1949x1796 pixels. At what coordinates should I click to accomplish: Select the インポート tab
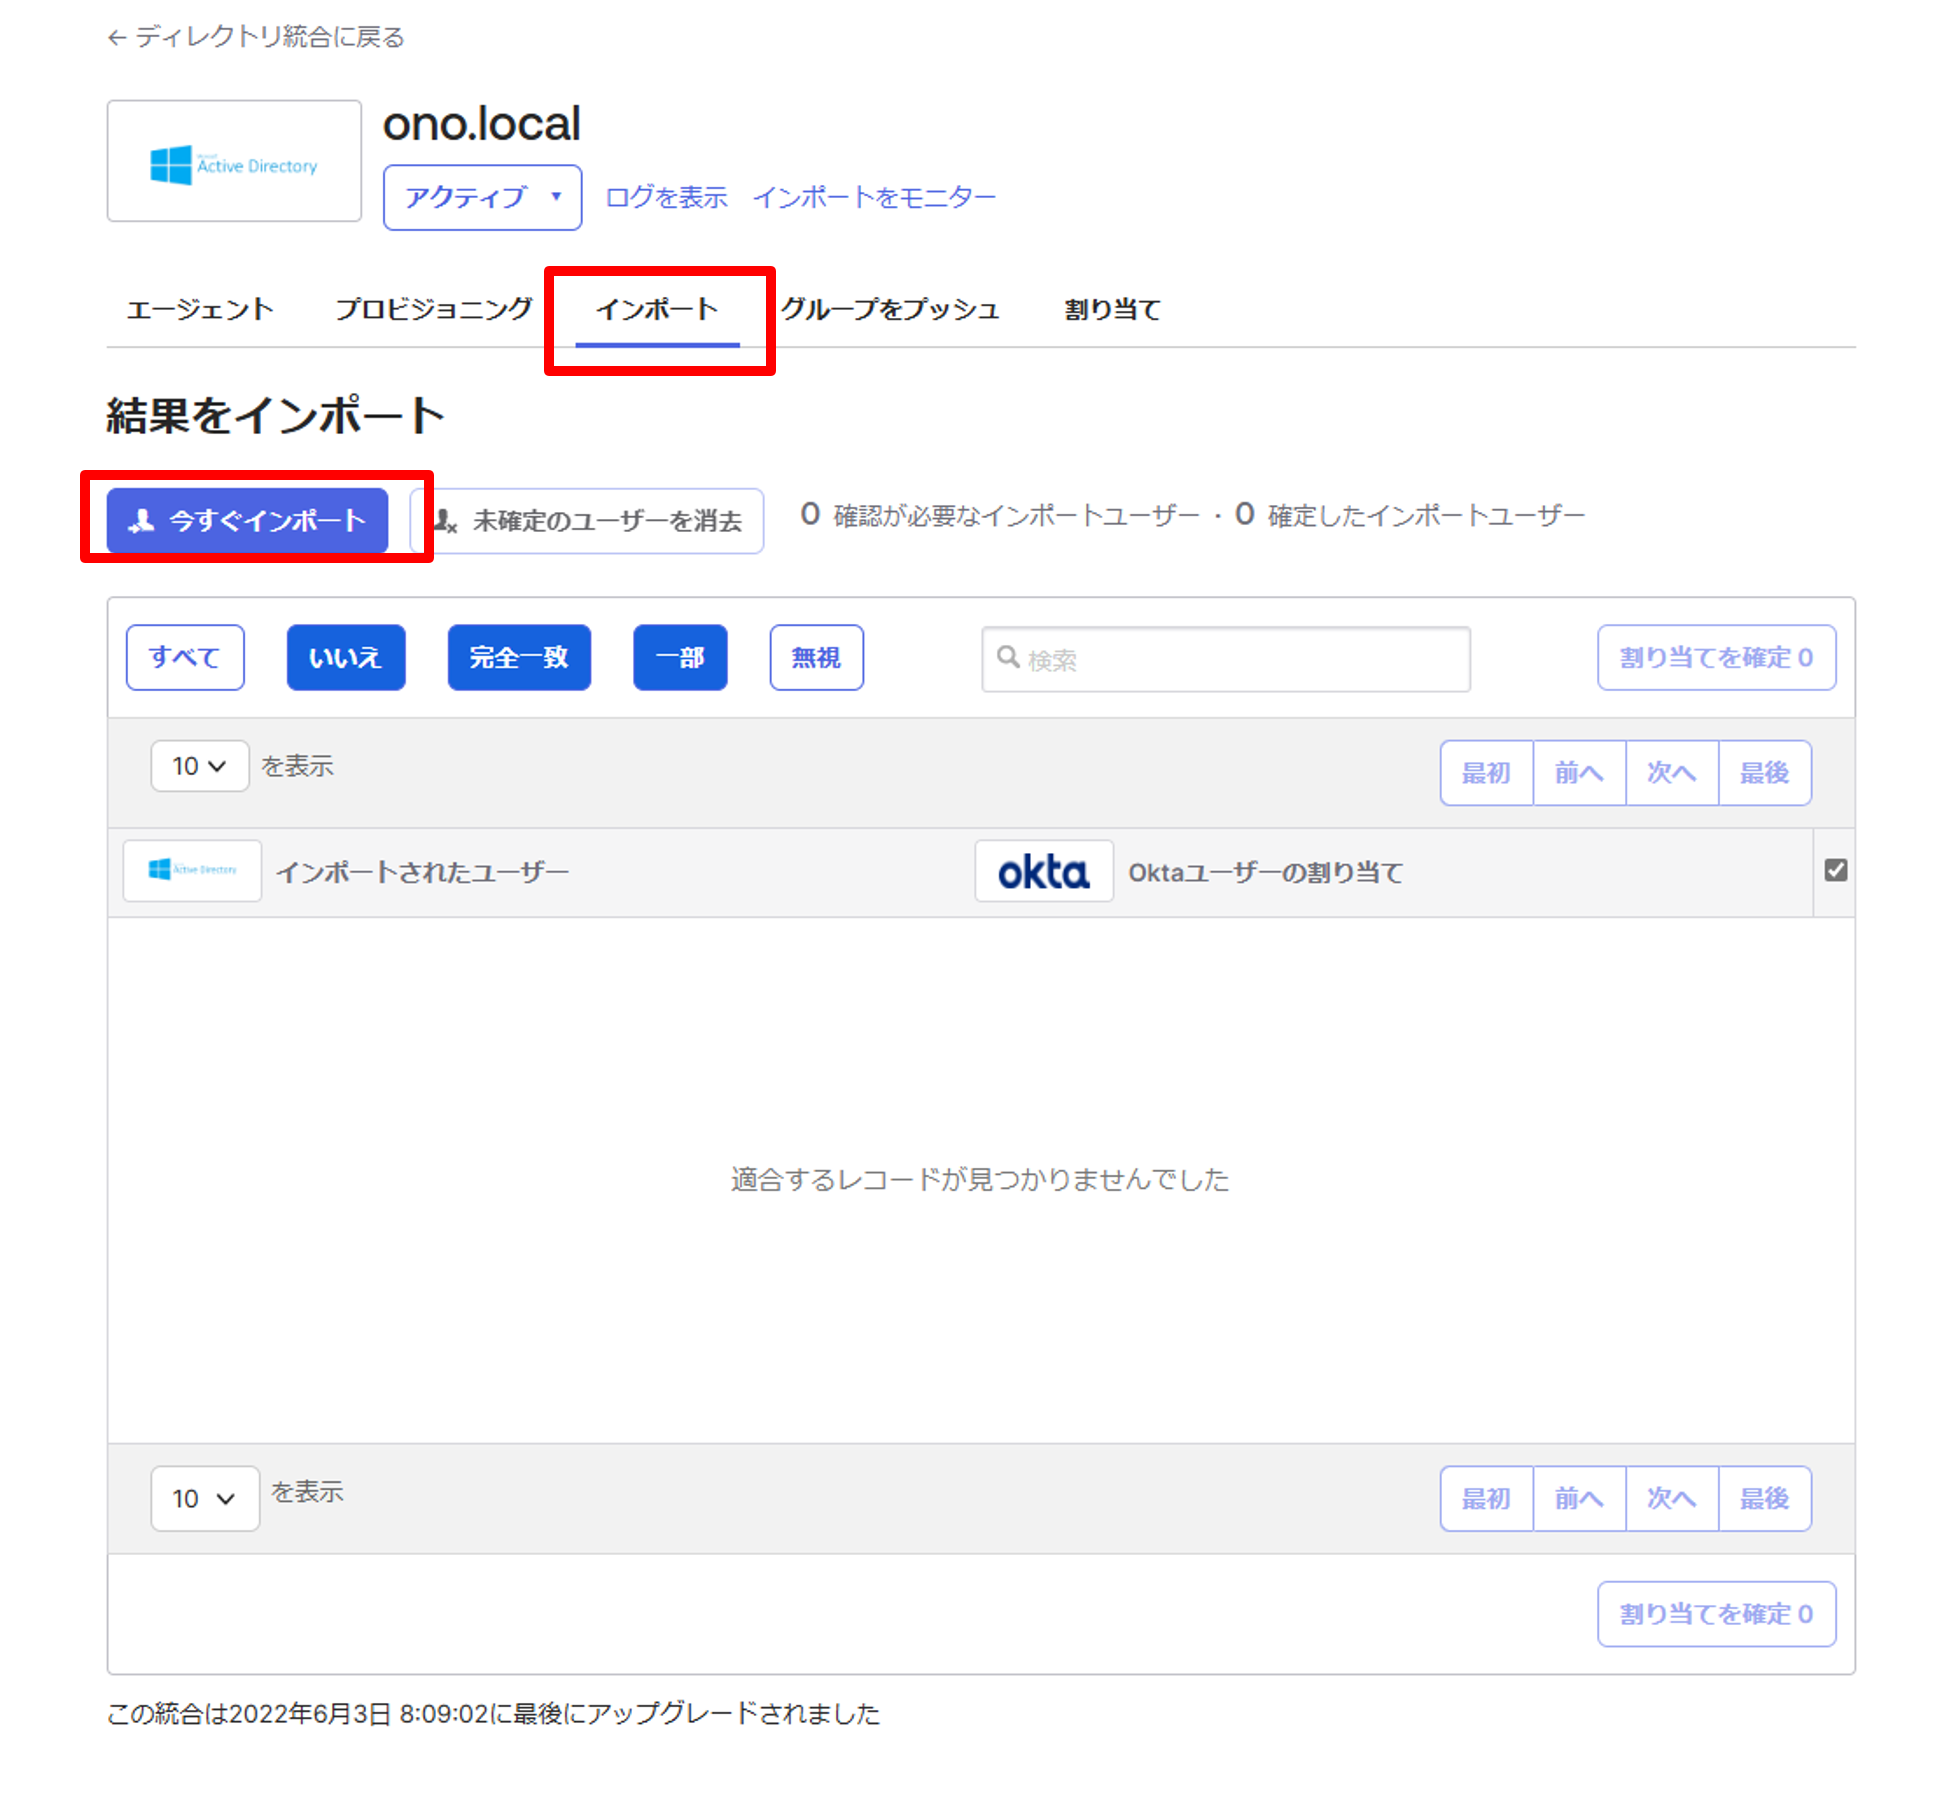[657, 310]
